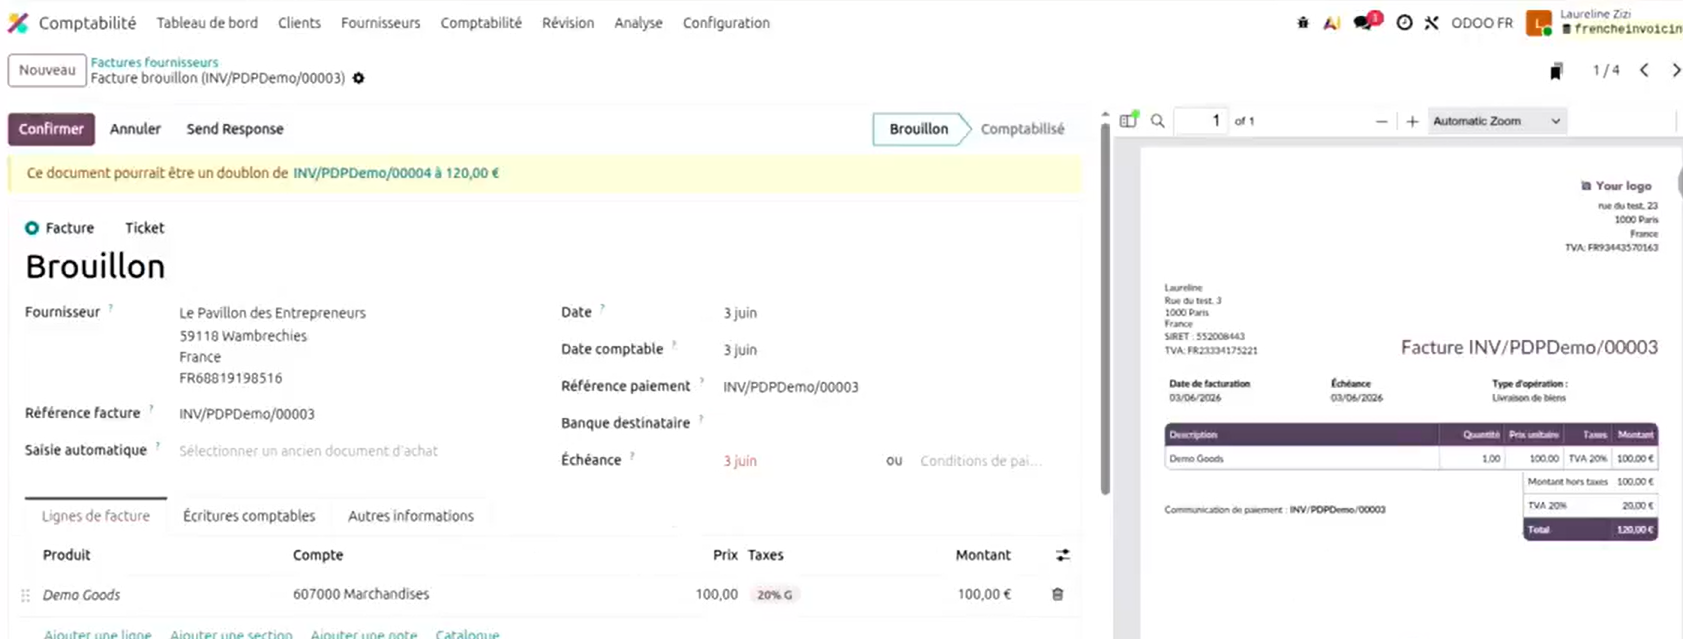Click the Fournisseur field Le Pavillon des Entrepreneurs
The width and height of the screenshot is (1683, 639).
tap(273, 313)
